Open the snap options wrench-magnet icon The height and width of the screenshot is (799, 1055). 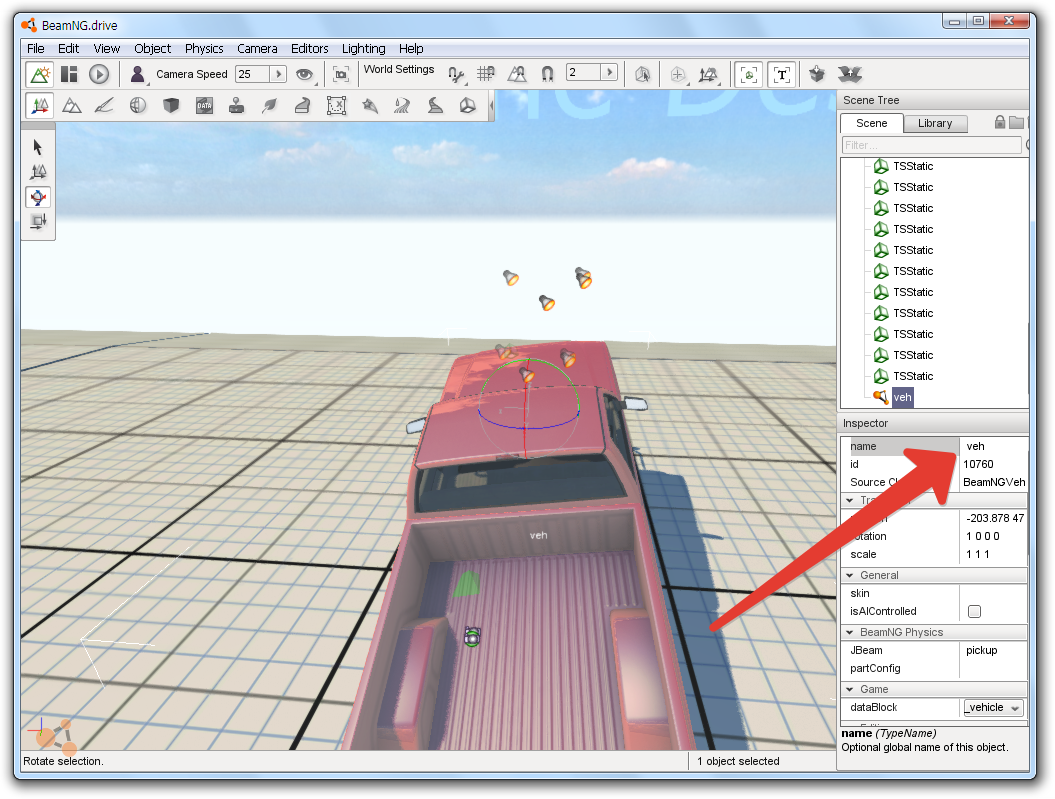[x=457, y=74]
